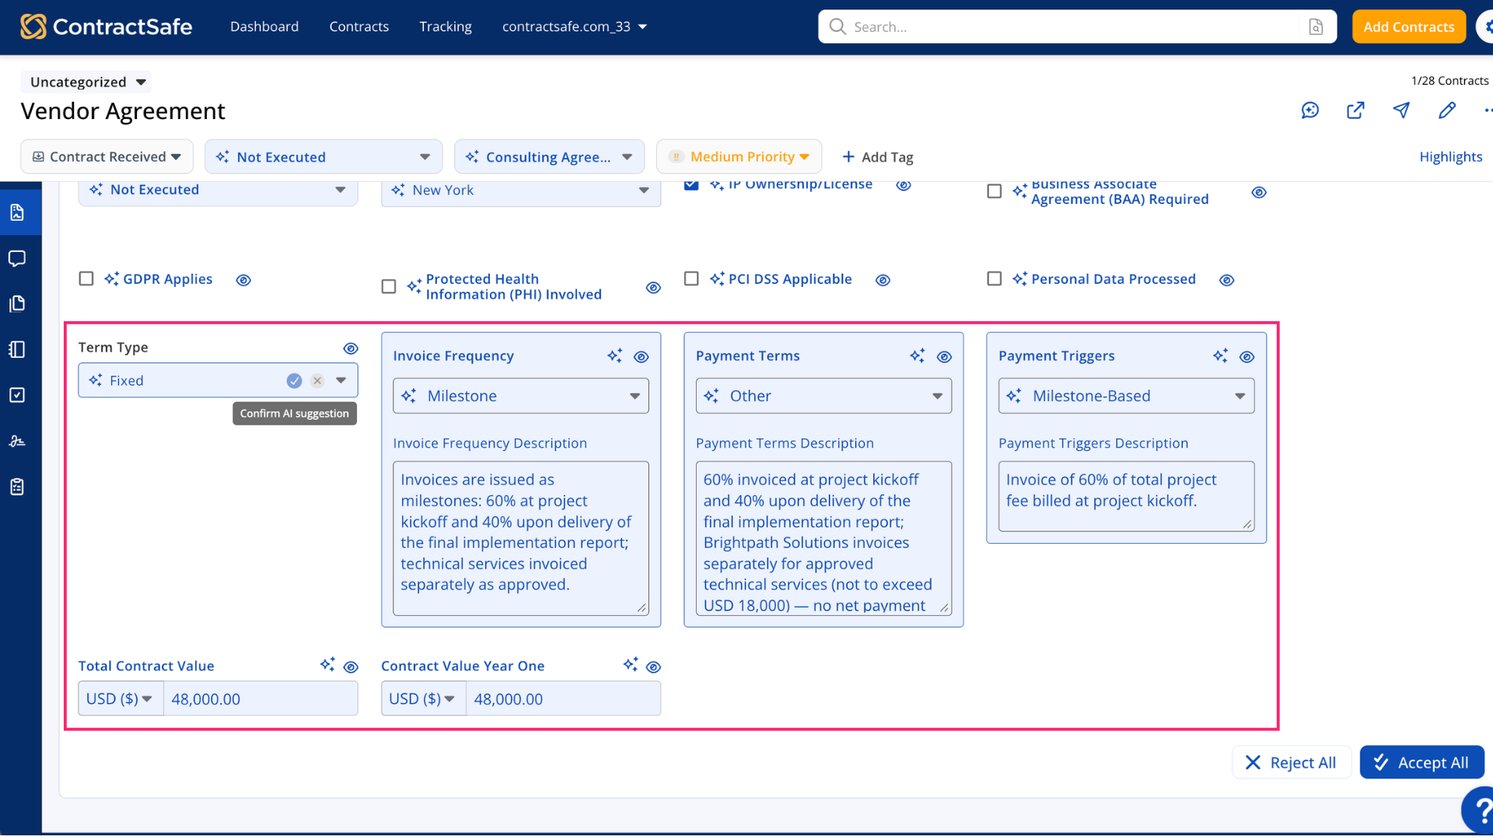Image resolution: width=1493 pixels, height=840 pixels.
Task: Click the send paper-plane icon near title
Action: click(x=1401, y=110)
